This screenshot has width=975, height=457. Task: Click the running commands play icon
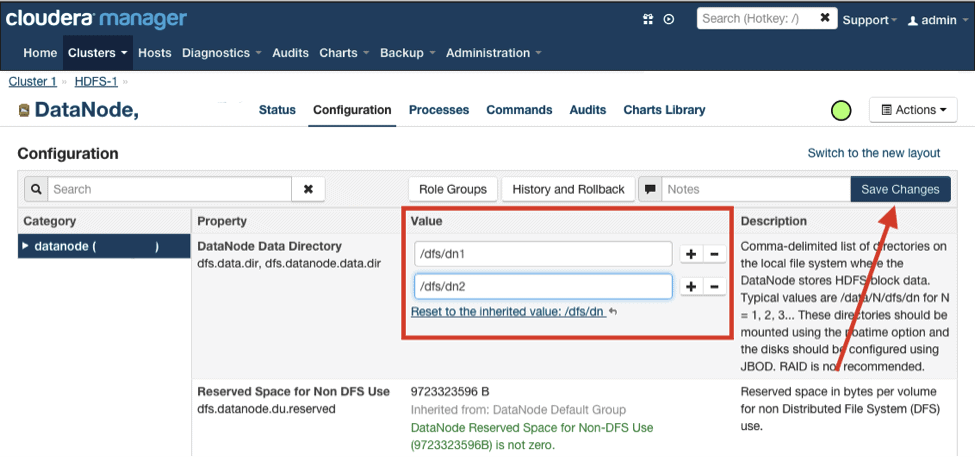(669, 19)
